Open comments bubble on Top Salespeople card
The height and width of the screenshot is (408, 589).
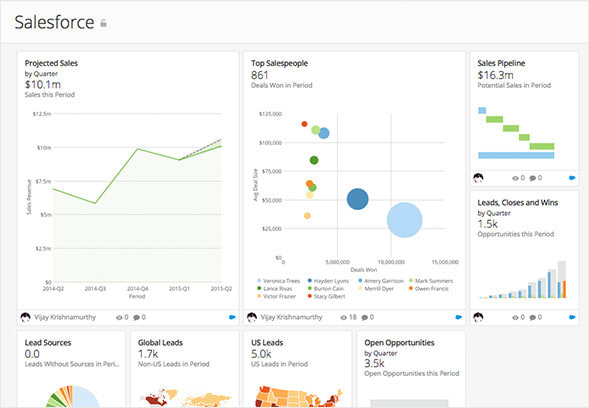point(365,318)
